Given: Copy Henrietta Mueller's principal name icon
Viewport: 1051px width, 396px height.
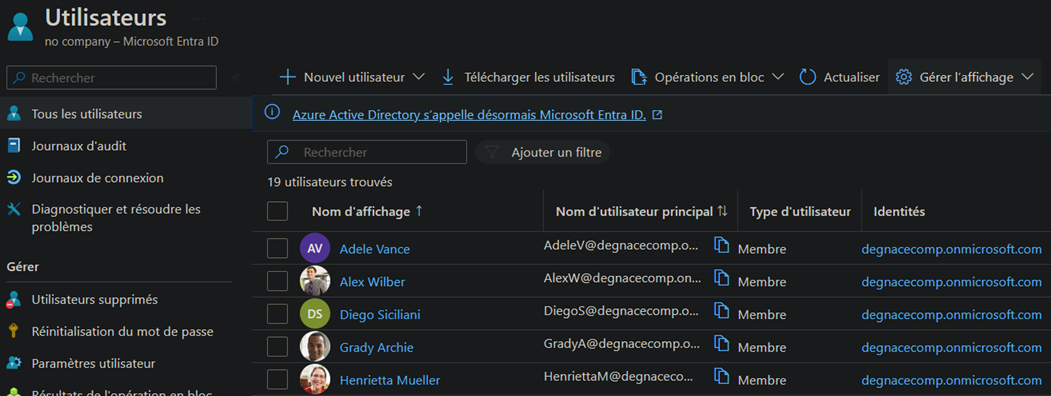Looking at the screenshot, I should coord(721,377).
